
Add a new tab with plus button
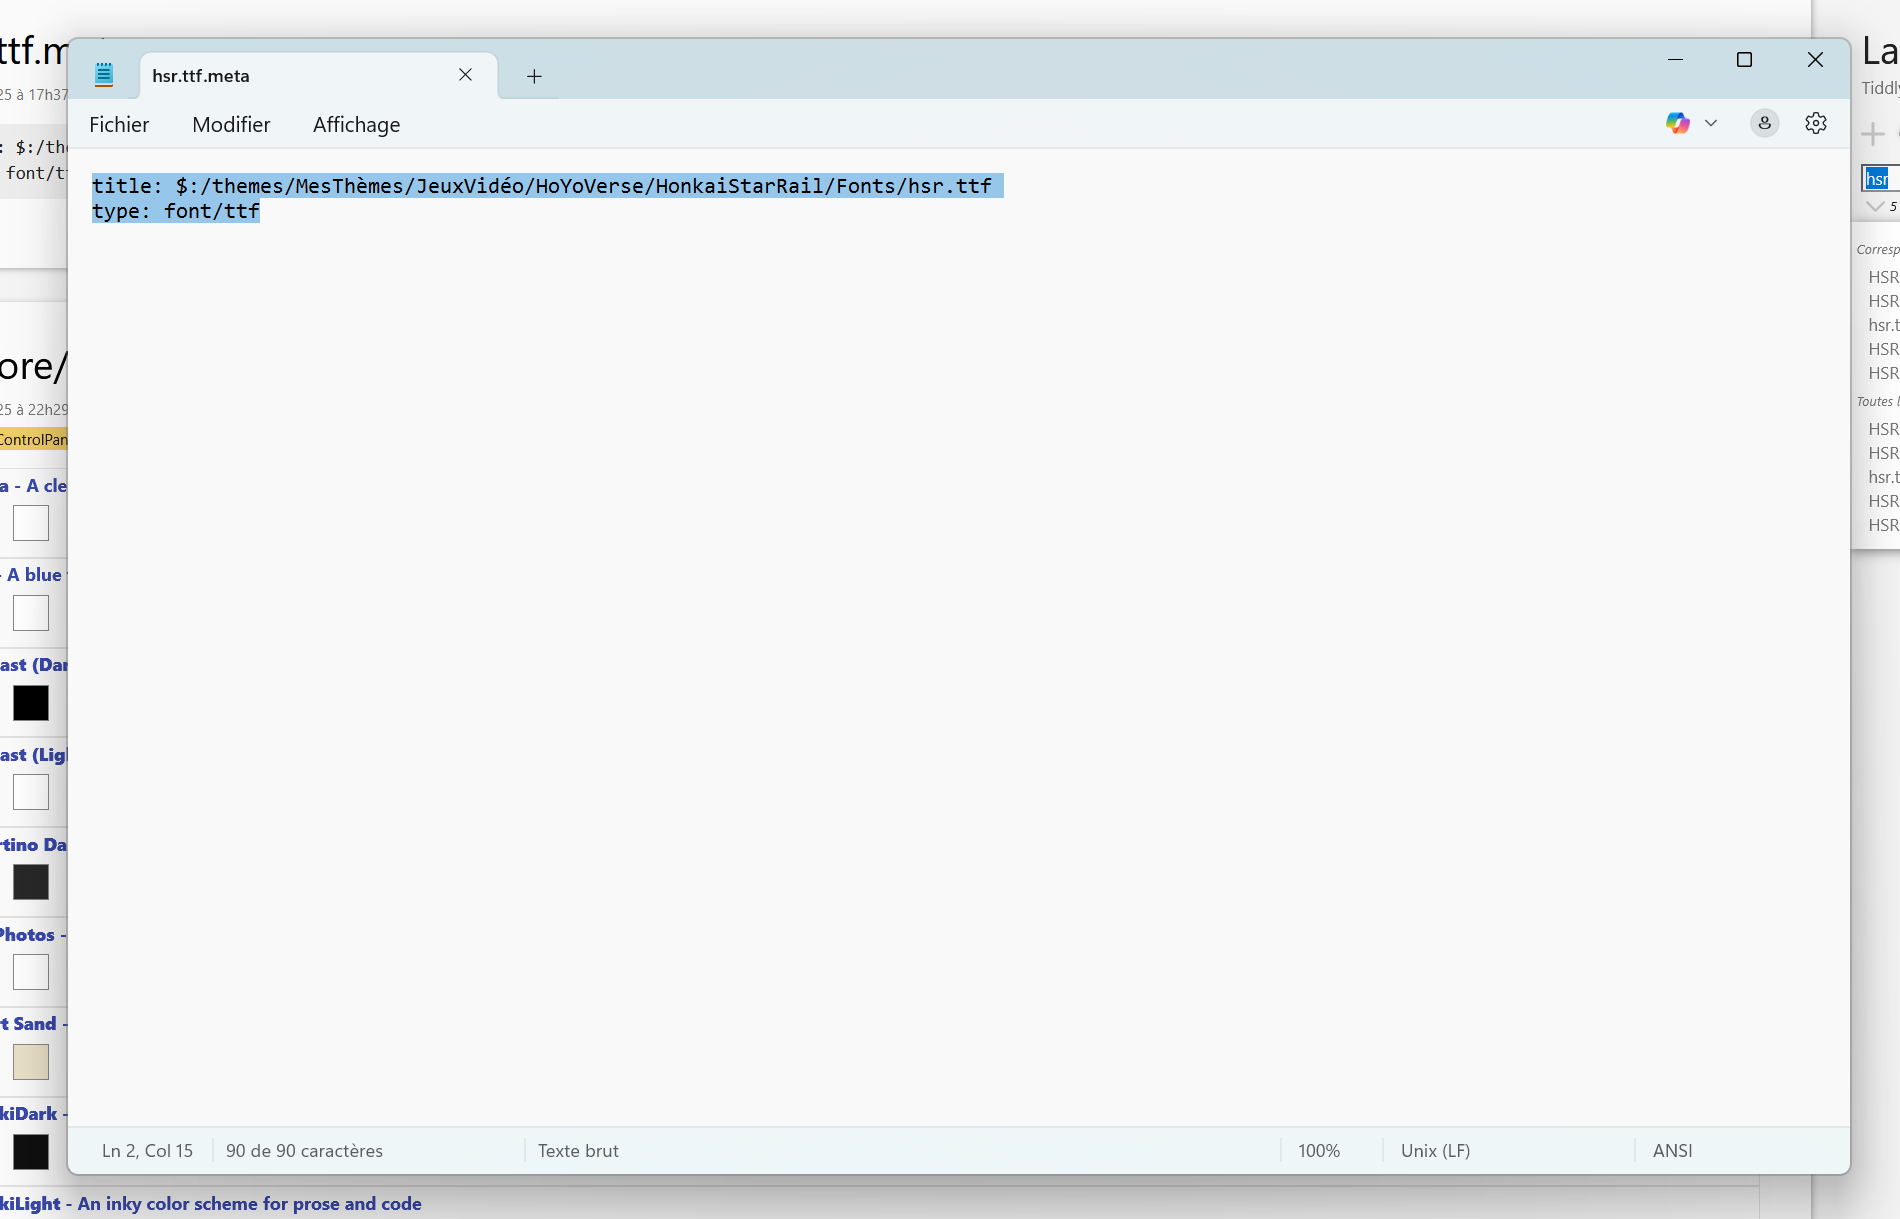(x=534, y=76)
